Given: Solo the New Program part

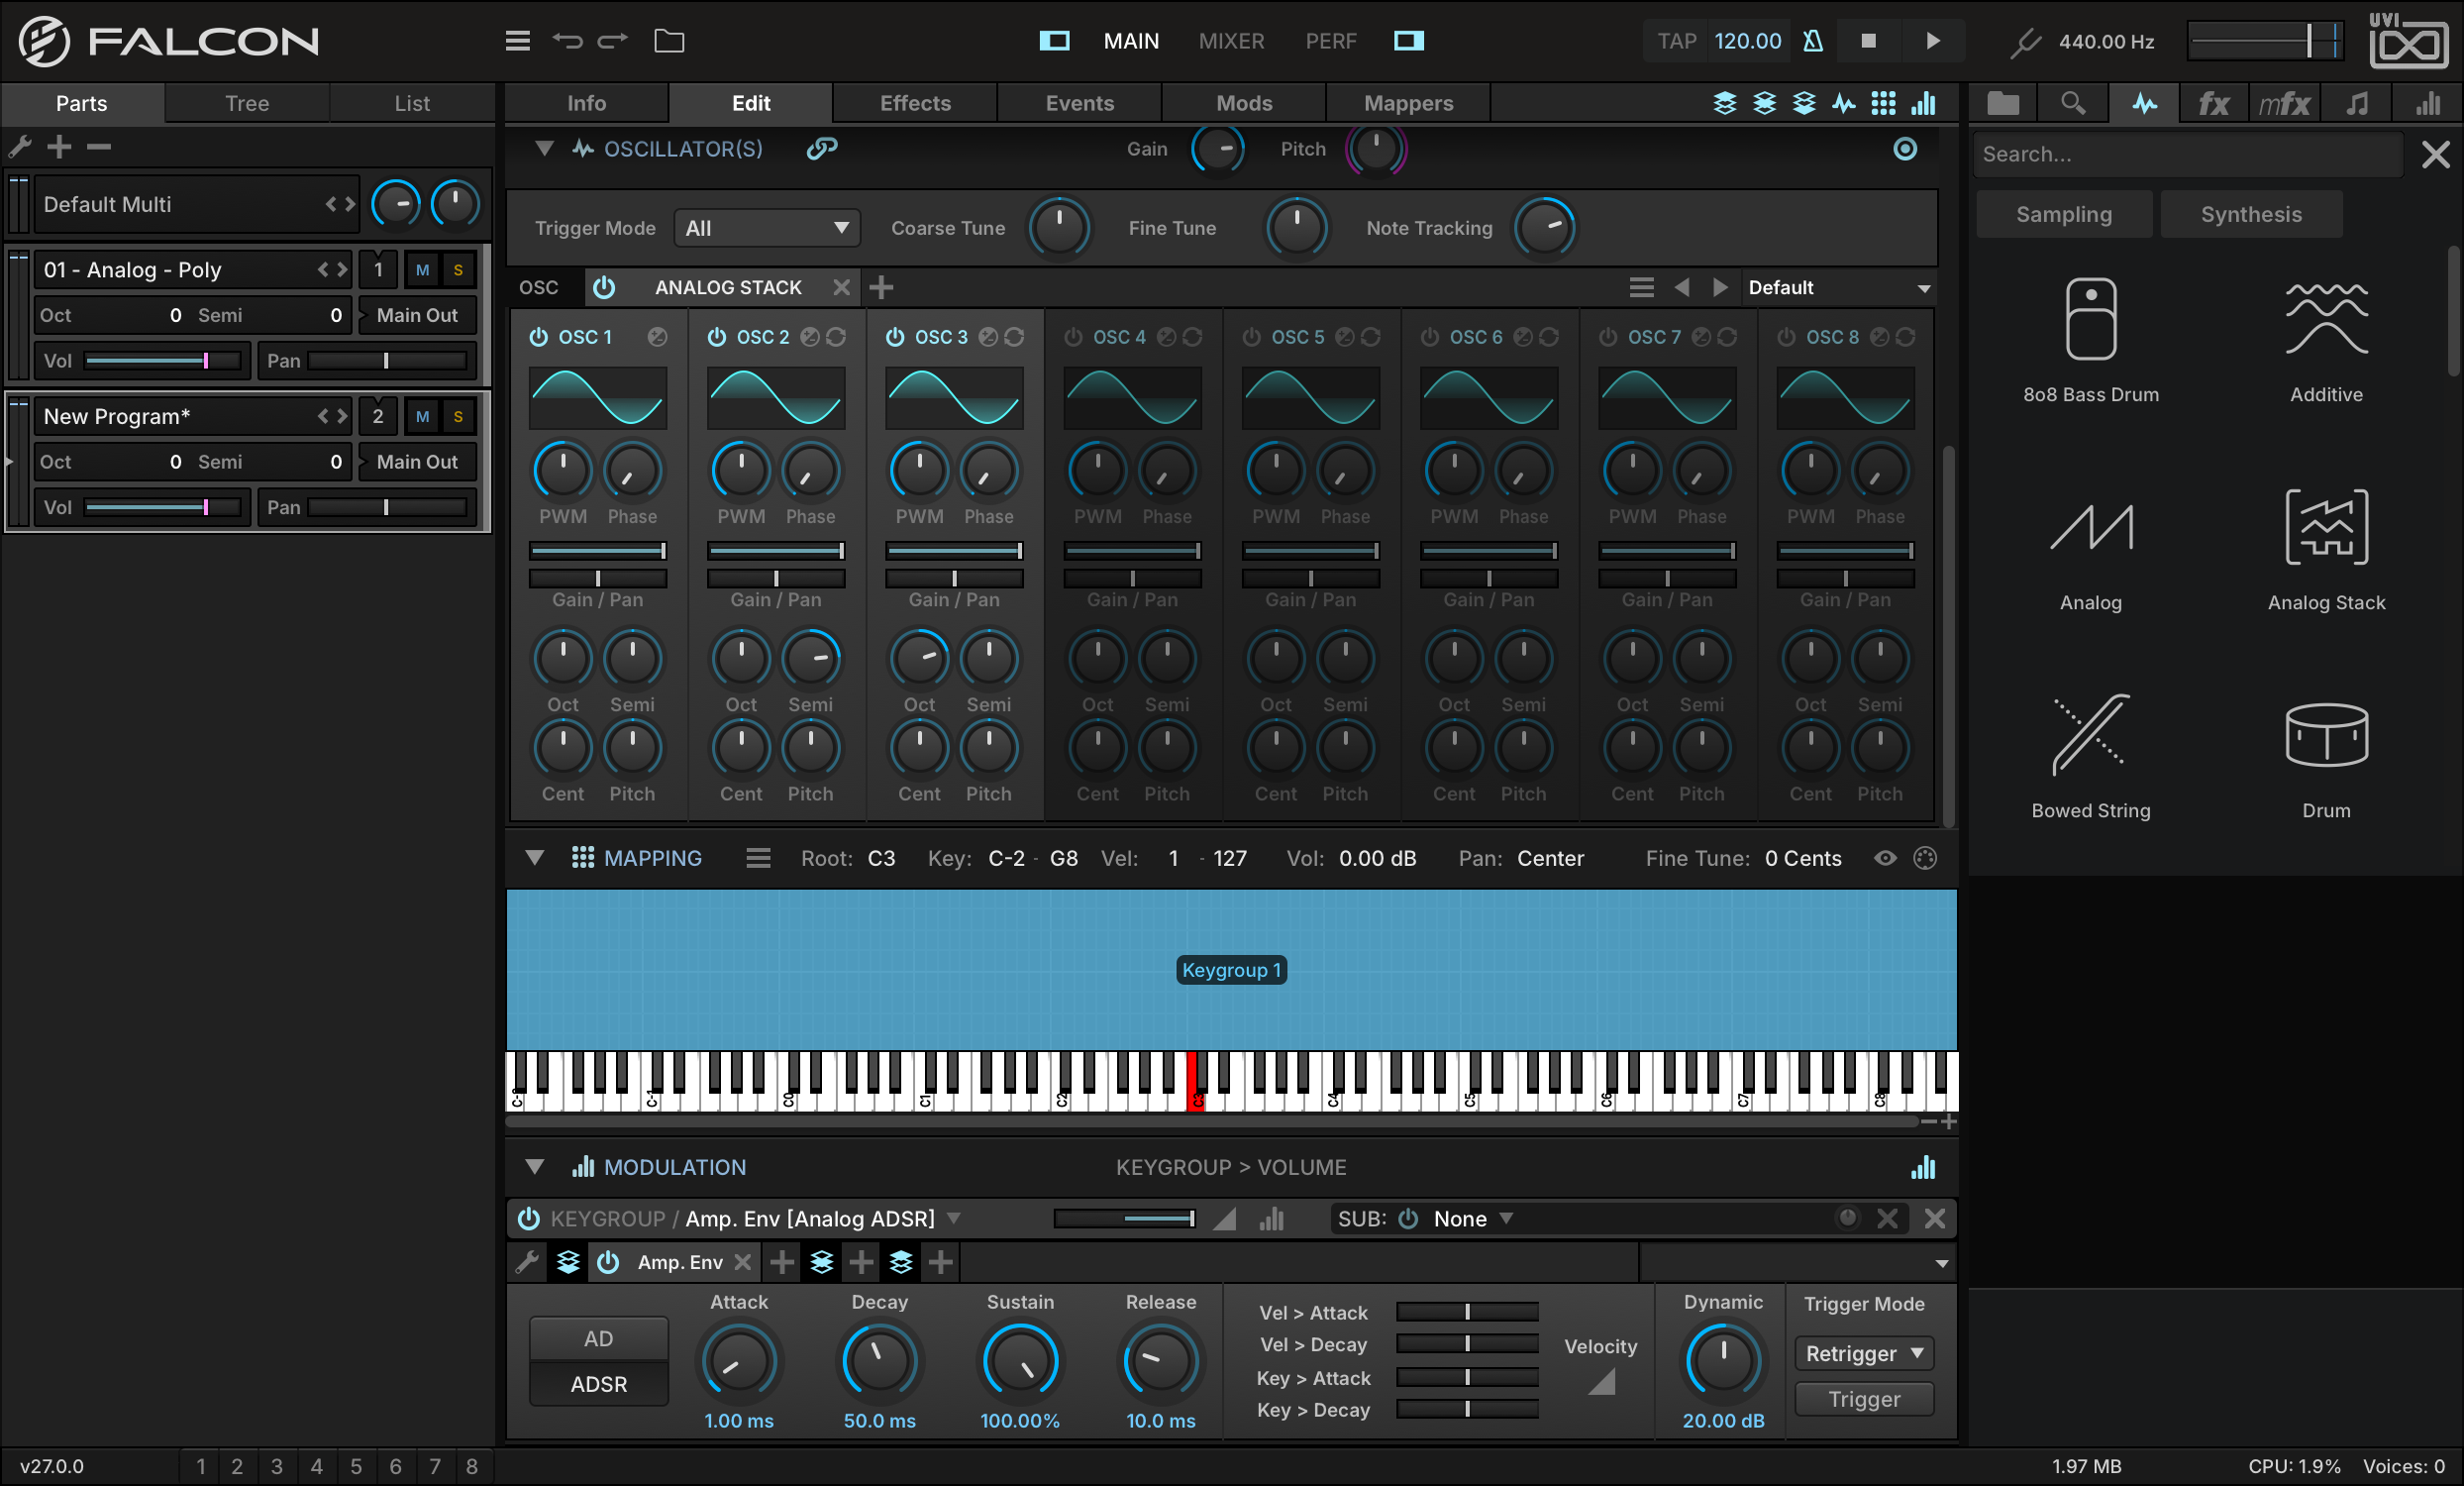Looking at the screenshot, I should click(x=458, y=416).
